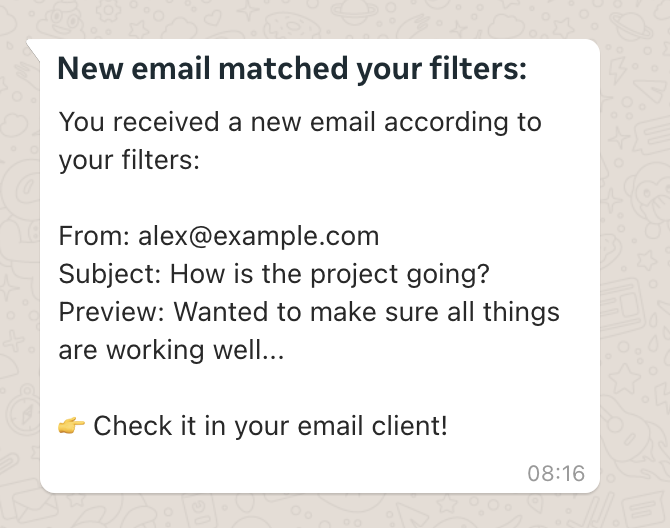Screen dimensions: 670x528
Task: Click the "are working well..." preview line
Action: pyautogui.click(x=172, y=350)
